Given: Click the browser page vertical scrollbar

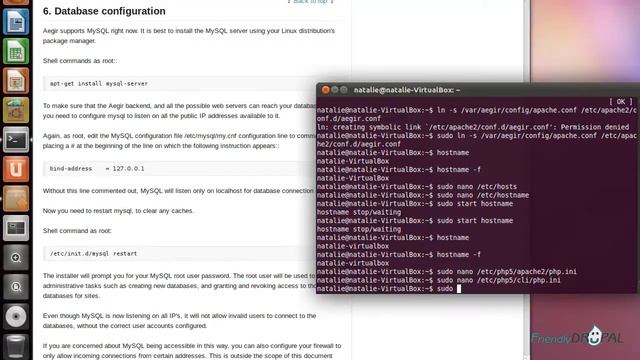Looking at the screenshot, I should pos(527,180).
